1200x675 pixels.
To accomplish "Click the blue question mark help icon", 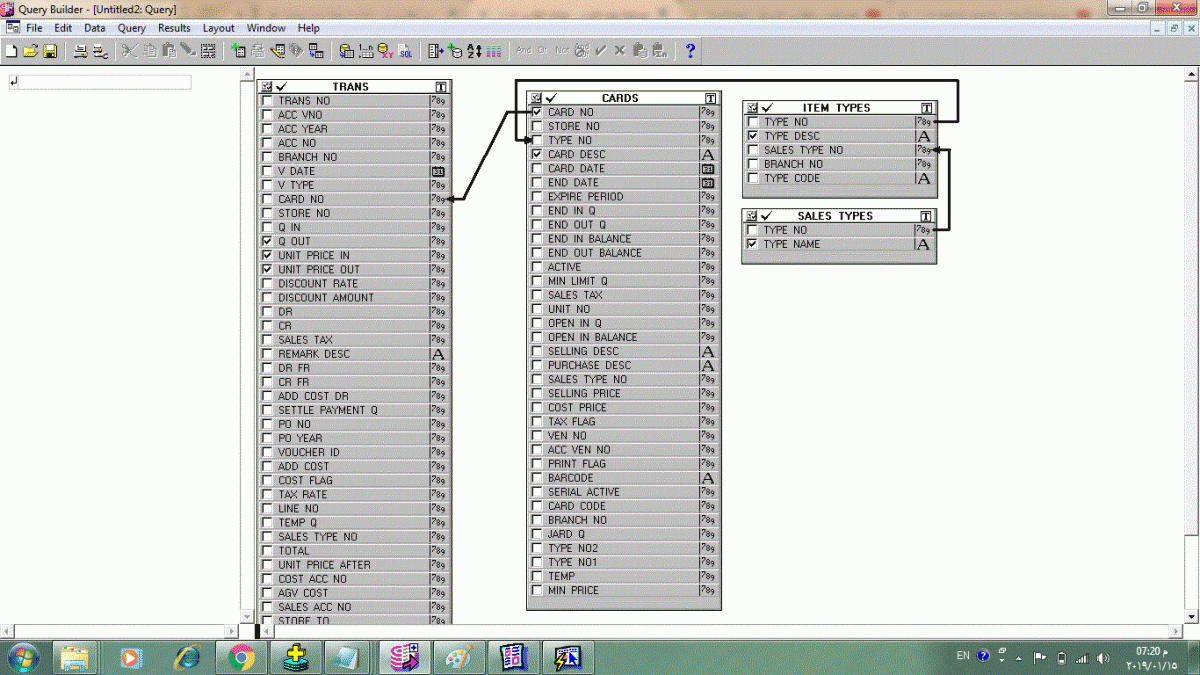I will coord(690,51).
